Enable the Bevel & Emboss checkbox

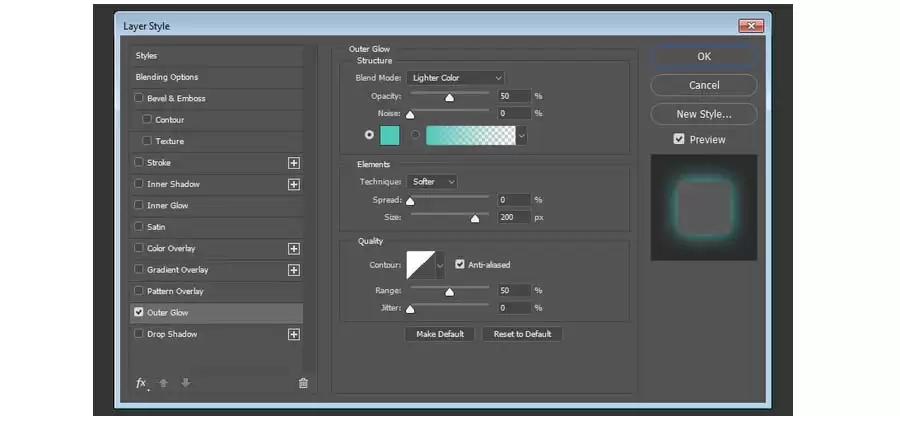tap(138, 98)
